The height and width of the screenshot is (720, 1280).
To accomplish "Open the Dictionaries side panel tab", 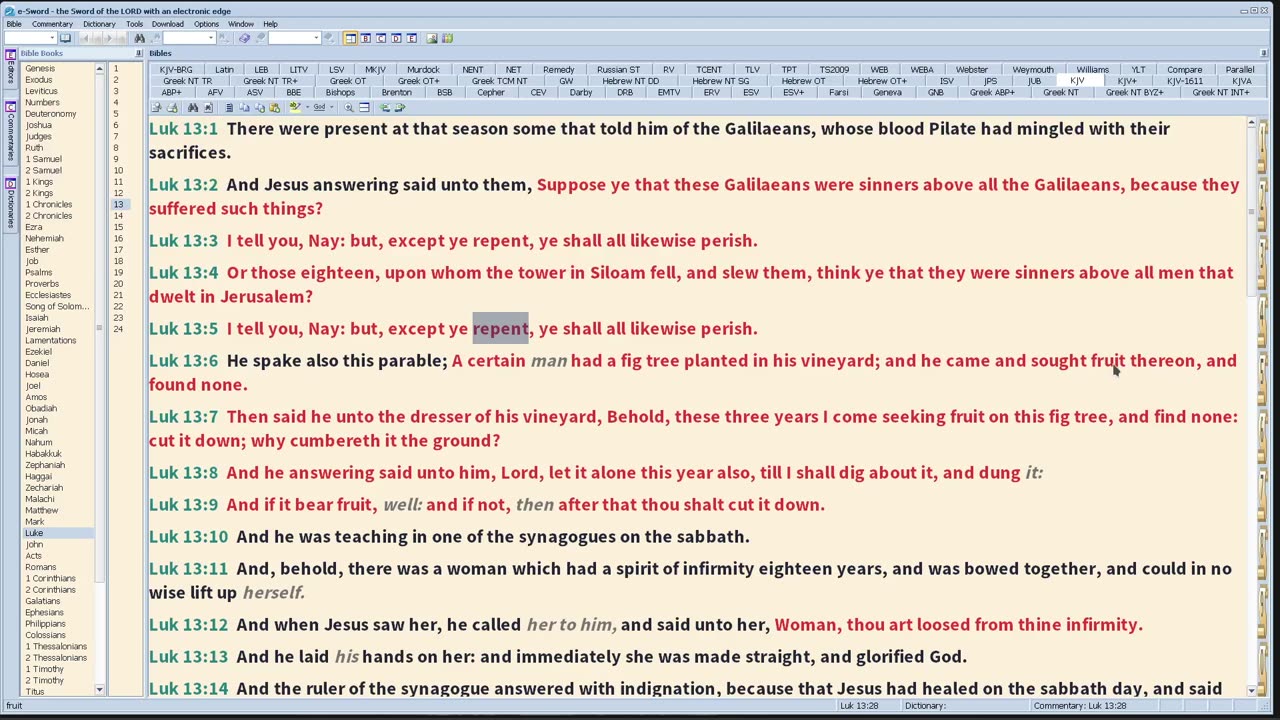I will (10, 202).
